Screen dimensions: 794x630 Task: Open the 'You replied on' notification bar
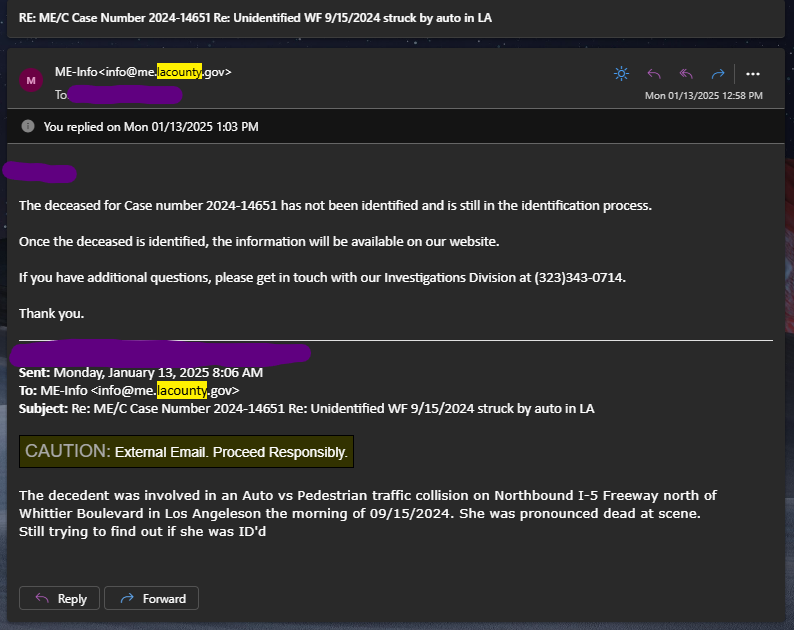pos(150,126)
